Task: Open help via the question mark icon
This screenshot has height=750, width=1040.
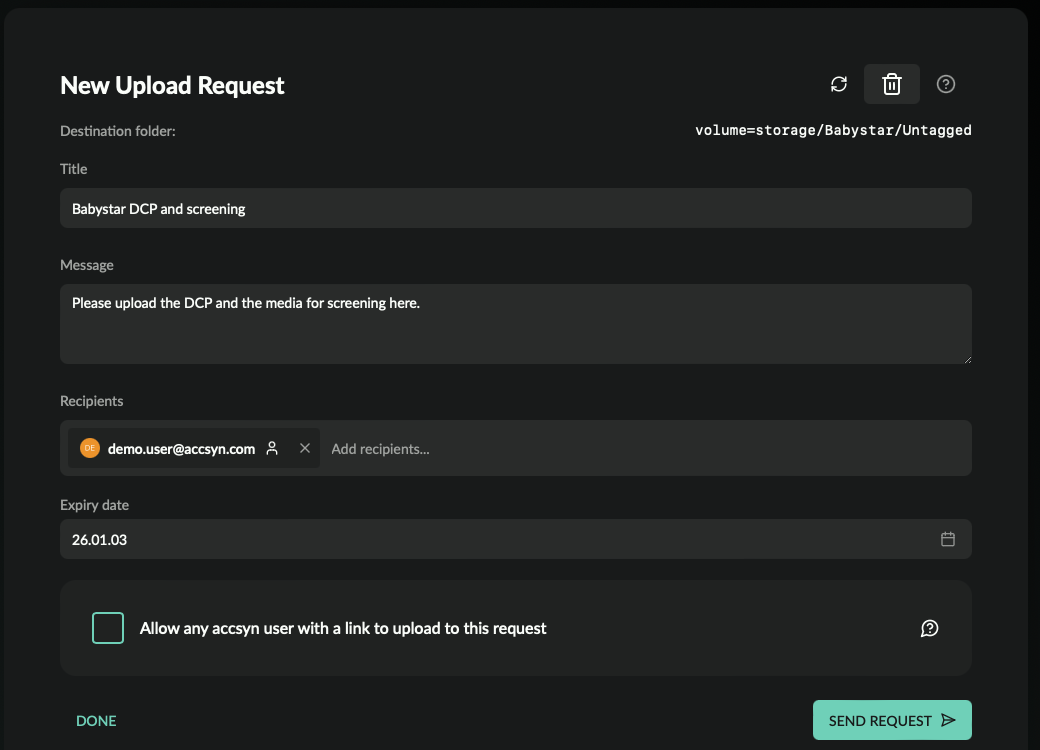Action: [x=945, y=84]
